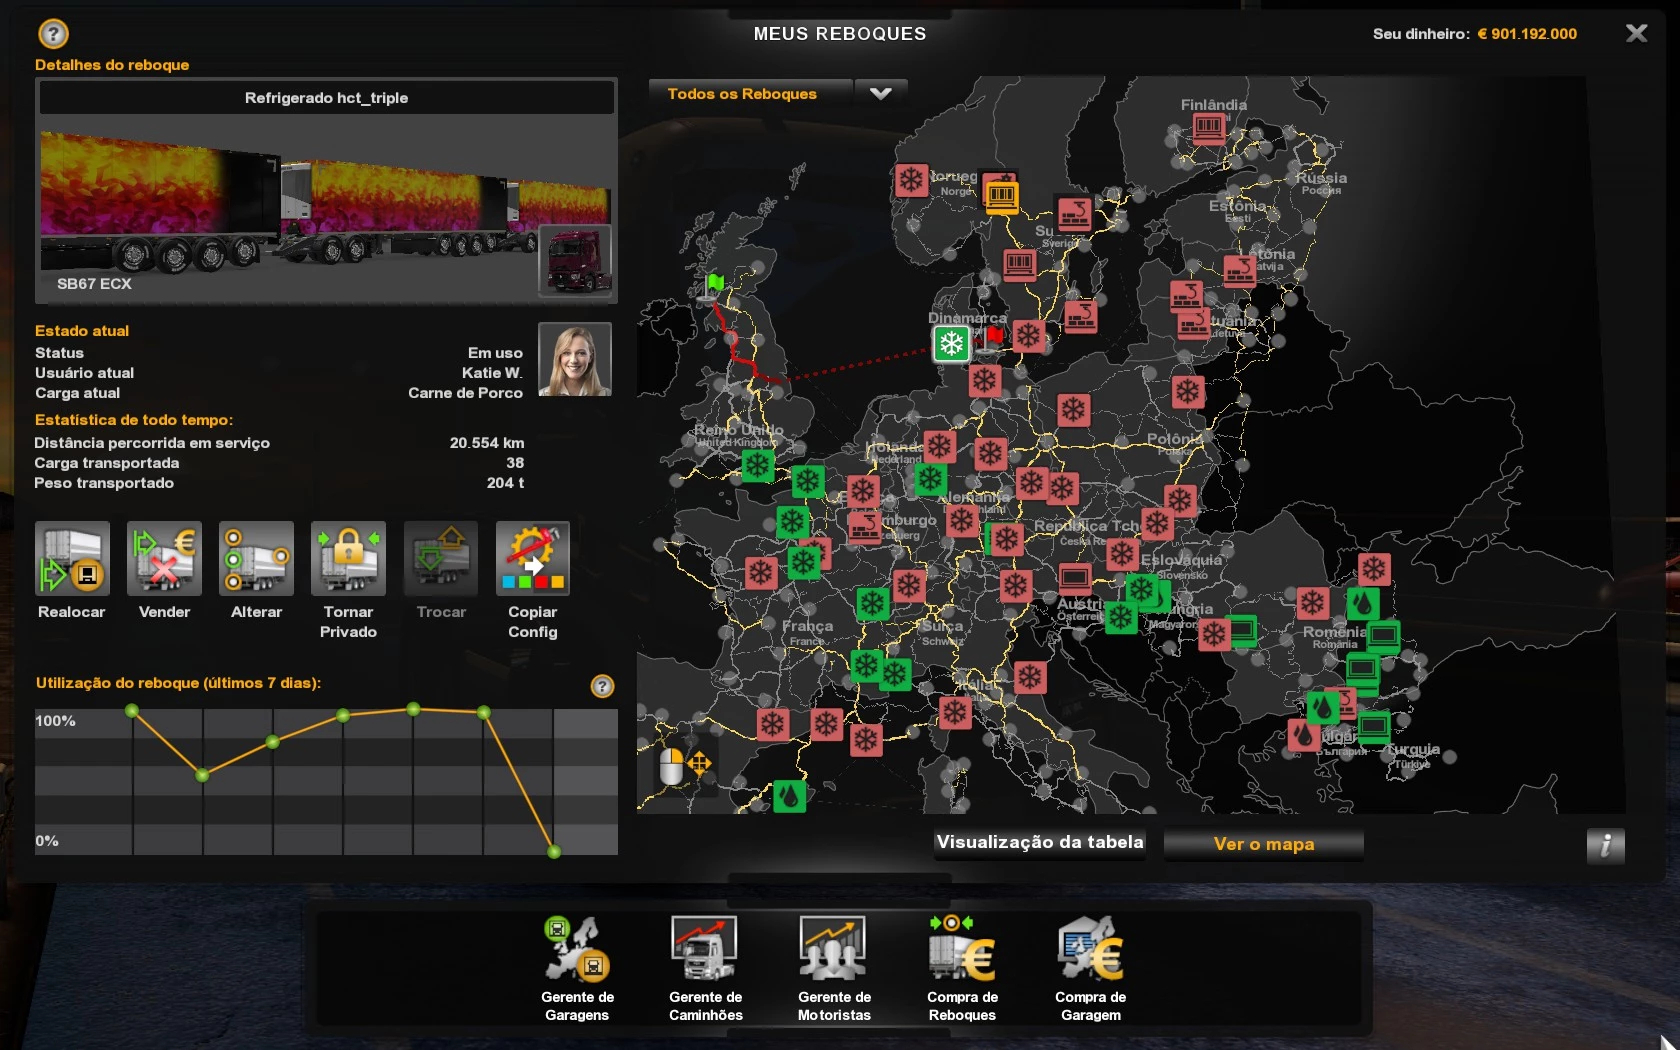Screen dimensions: 1680x1050
Task: Switch to Visualização da tabela
Action: tap(1039, 843)
